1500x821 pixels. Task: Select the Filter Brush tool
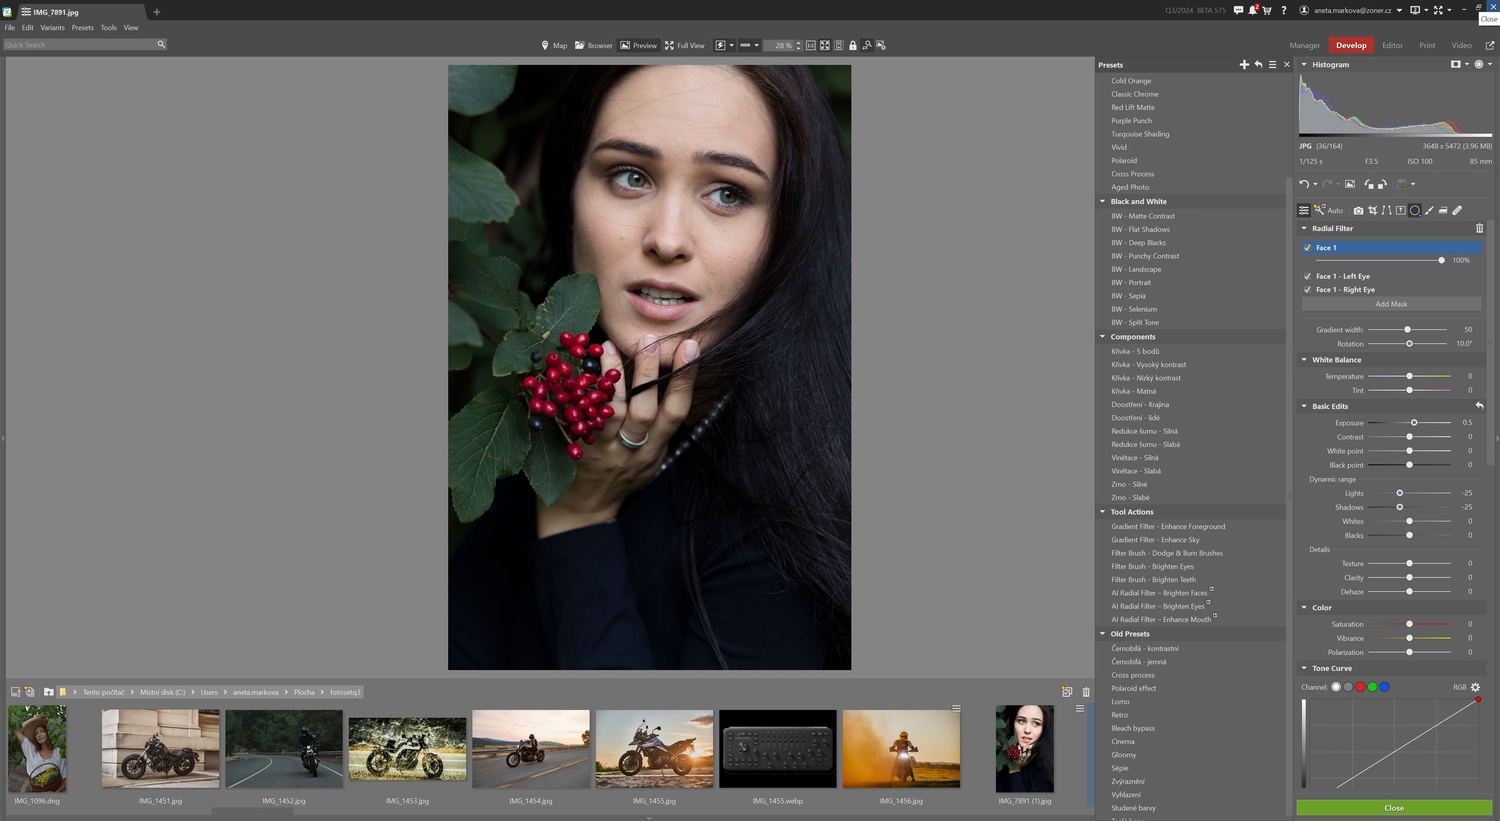point(1429,210)
